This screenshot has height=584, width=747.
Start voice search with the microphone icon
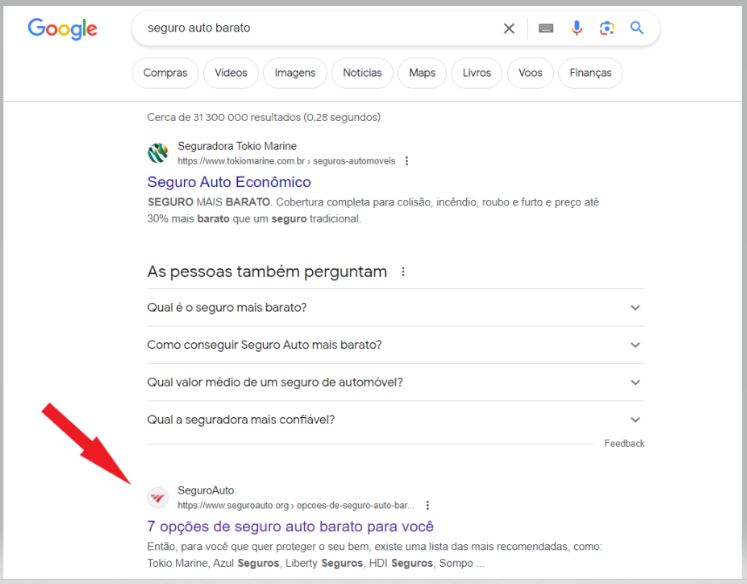(576, 28)
